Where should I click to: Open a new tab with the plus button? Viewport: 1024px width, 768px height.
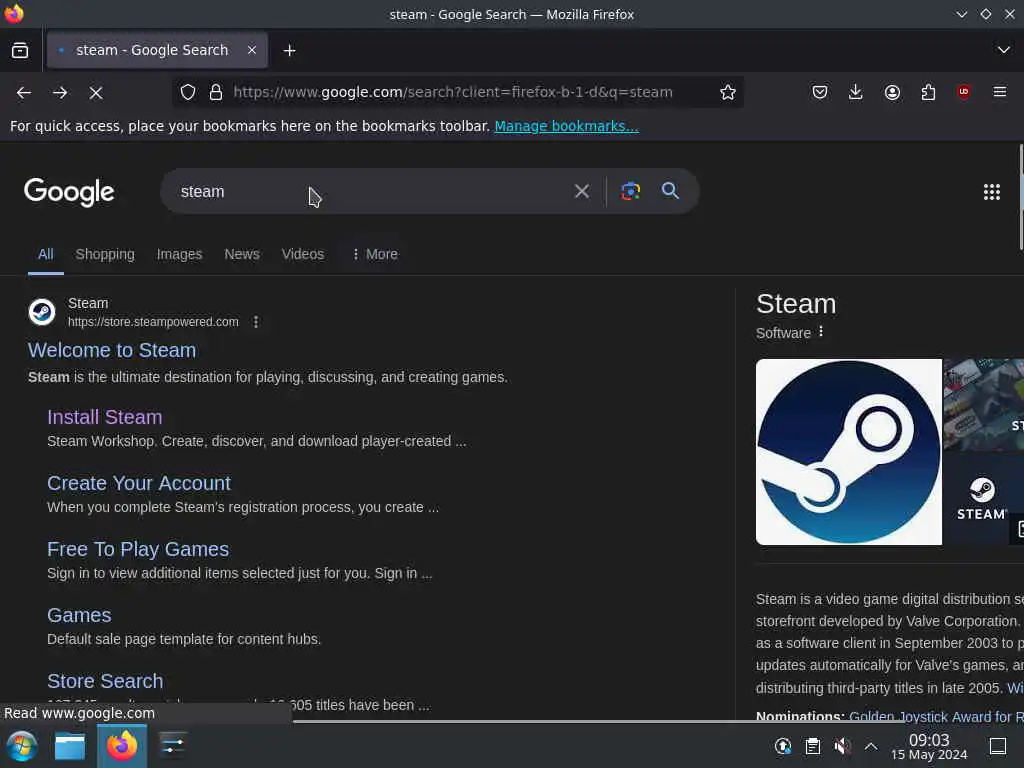tap(289, 50)
